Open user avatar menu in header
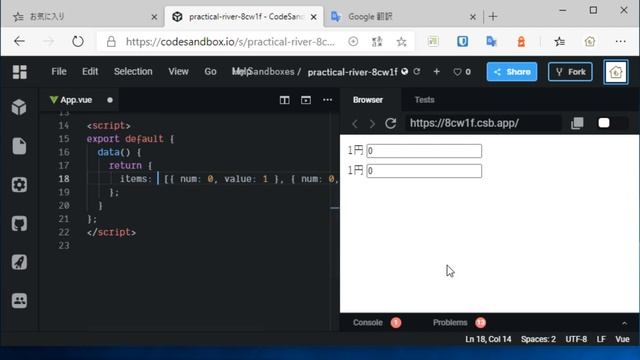 616,72
